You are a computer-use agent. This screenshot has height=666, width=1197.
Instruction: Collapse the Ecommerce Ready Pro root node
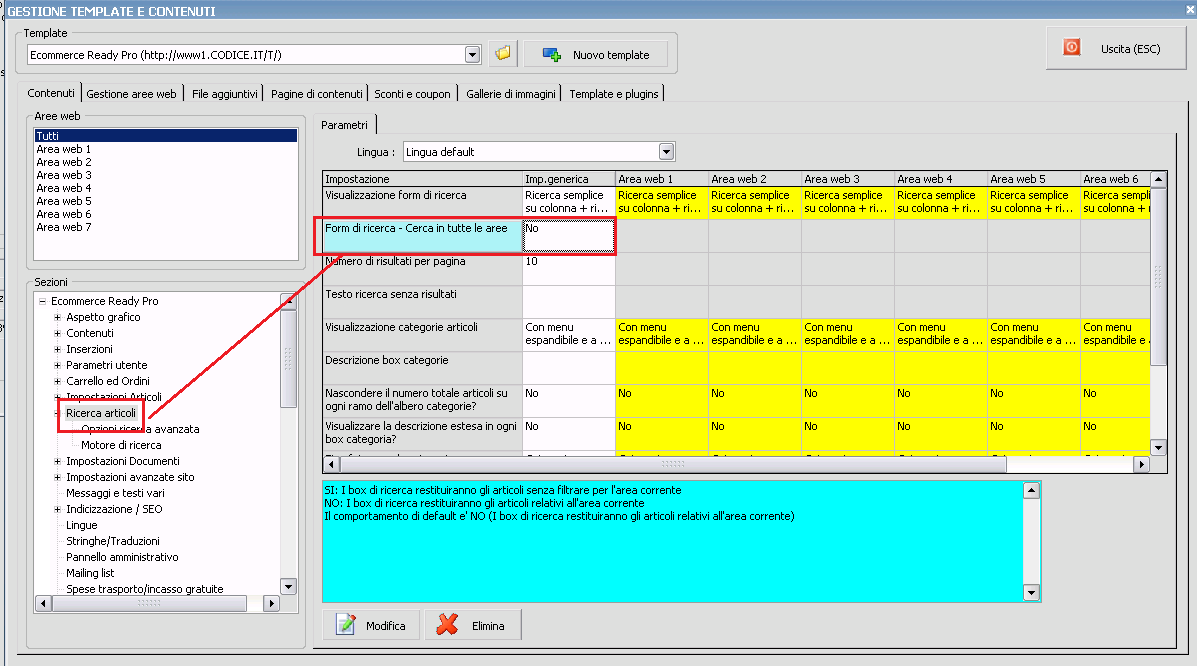(x=42, y=301)
